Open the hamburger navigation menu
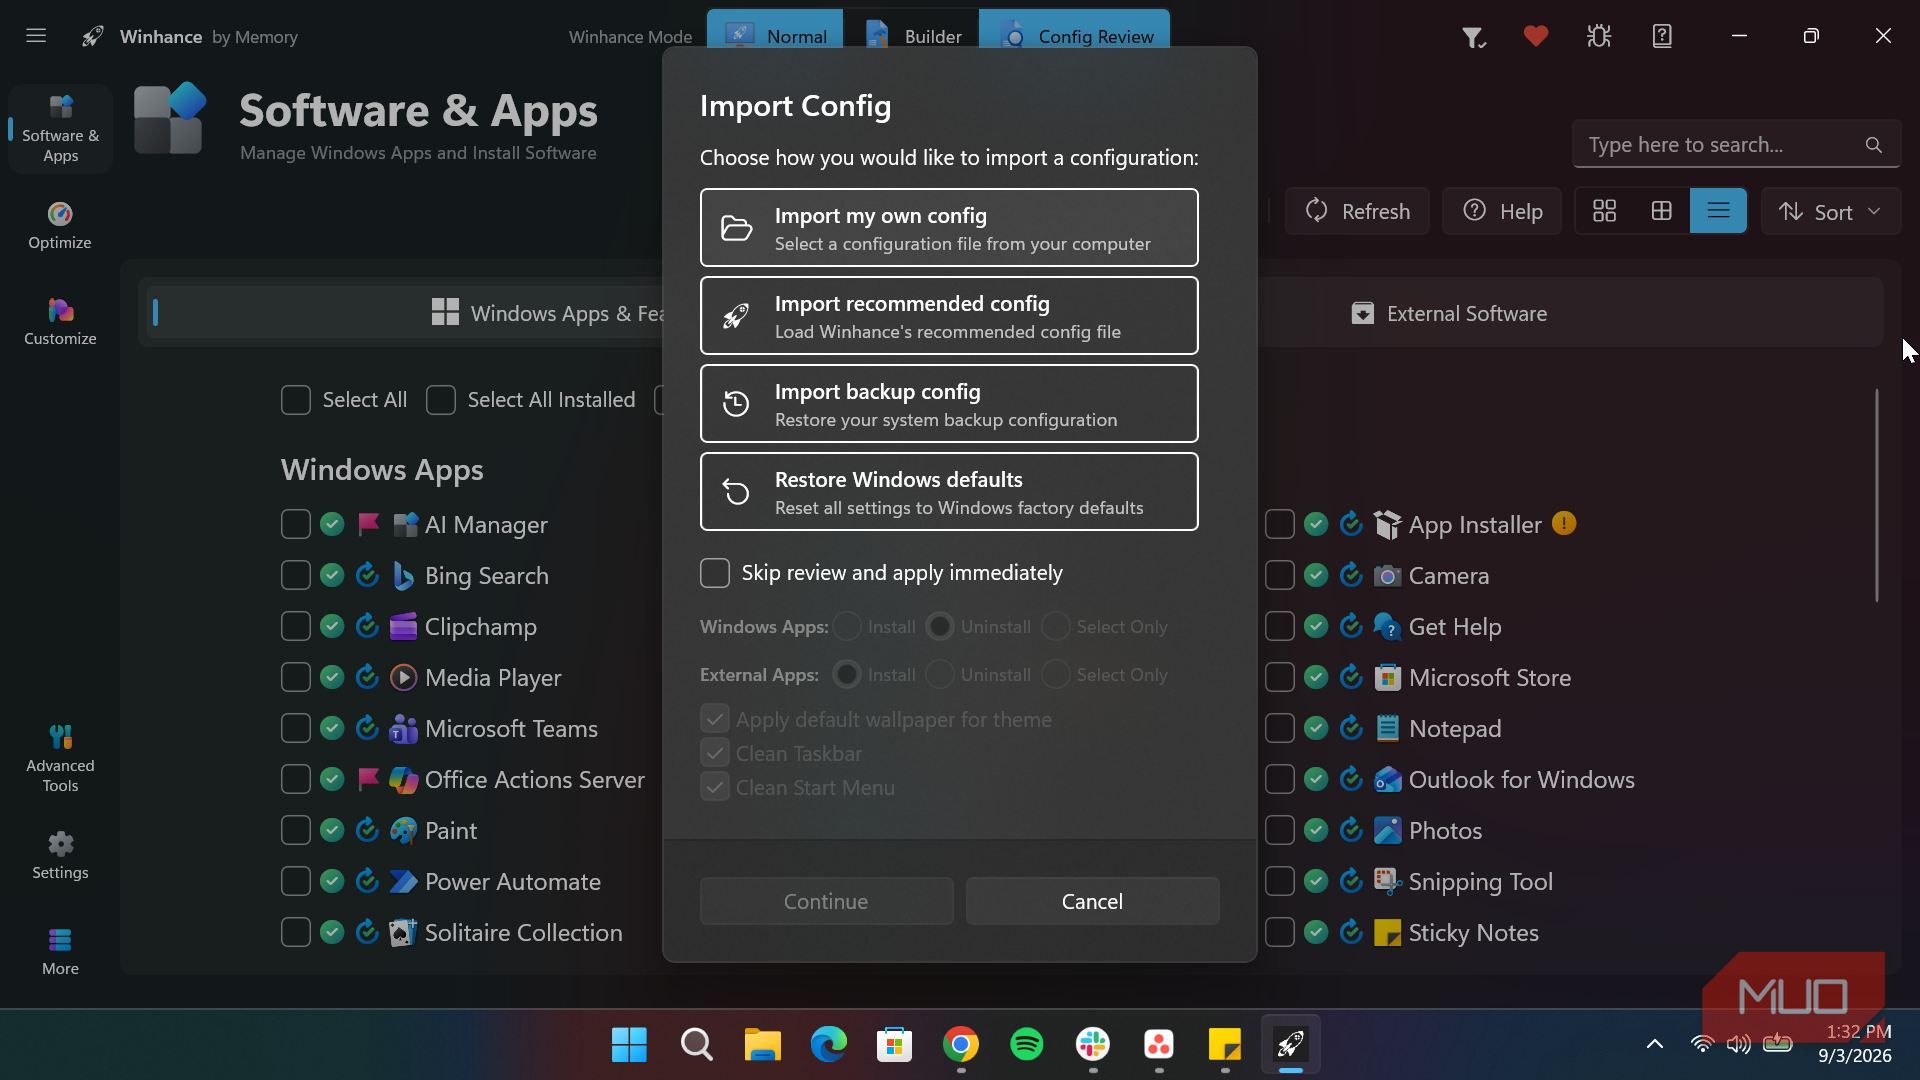 pyautogui.click(x=36, y=36)
